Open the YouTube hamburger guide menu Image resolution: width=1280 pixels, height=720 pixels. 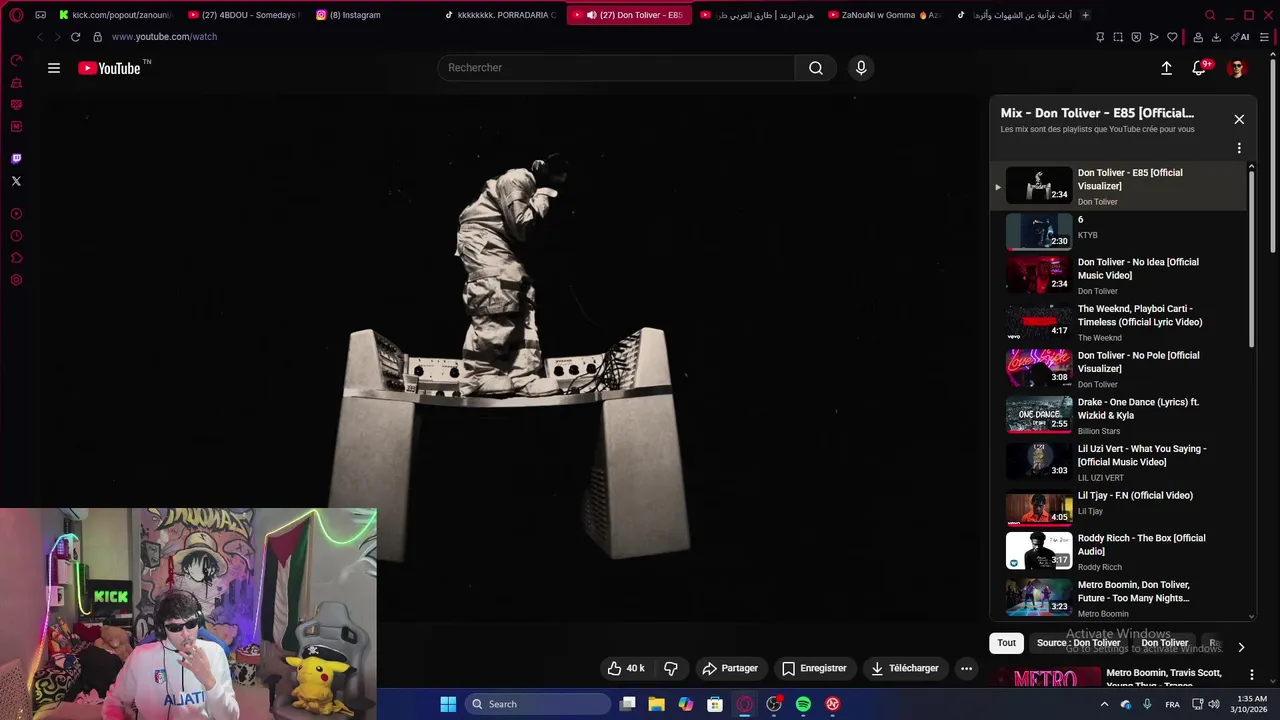click(54, 68)
